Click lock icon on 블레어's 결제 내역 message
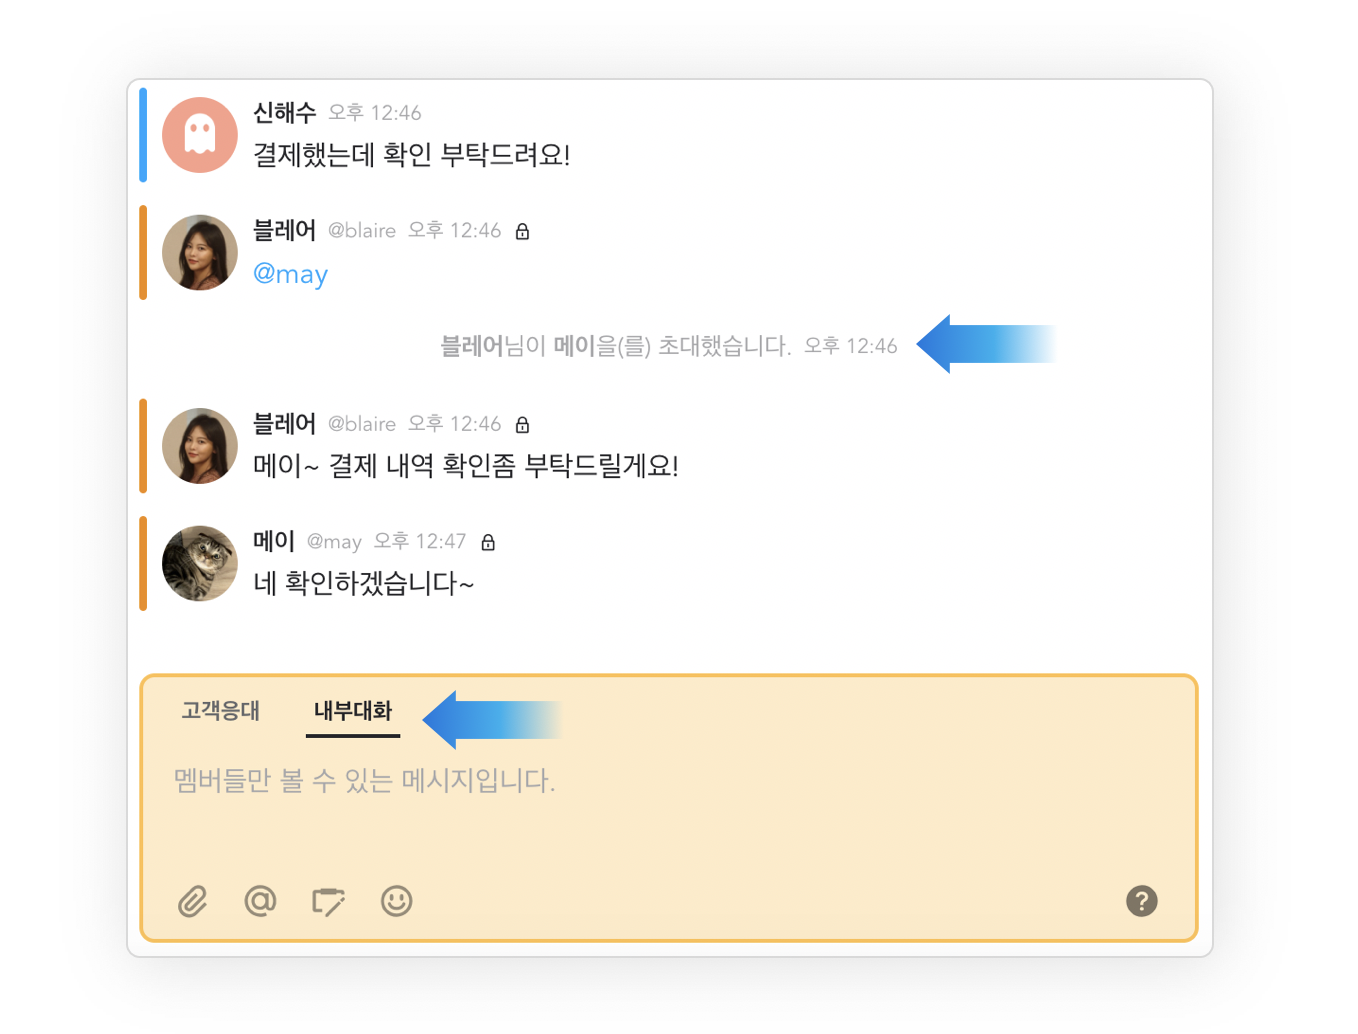 tap(522, 425)
